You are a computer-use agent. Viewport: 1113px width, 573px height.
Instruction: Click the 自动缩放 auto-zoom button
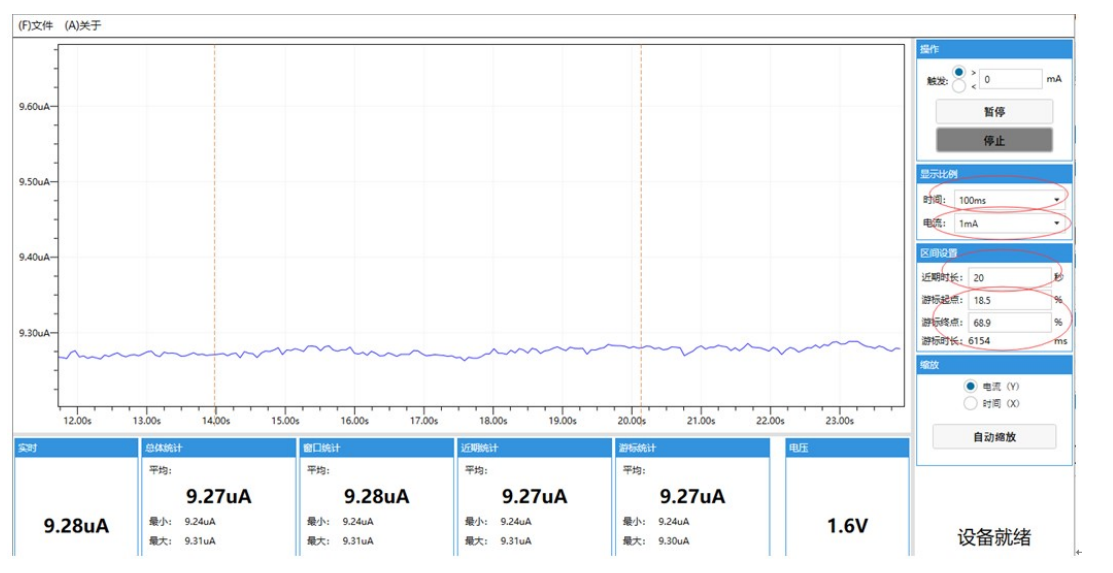994,436
